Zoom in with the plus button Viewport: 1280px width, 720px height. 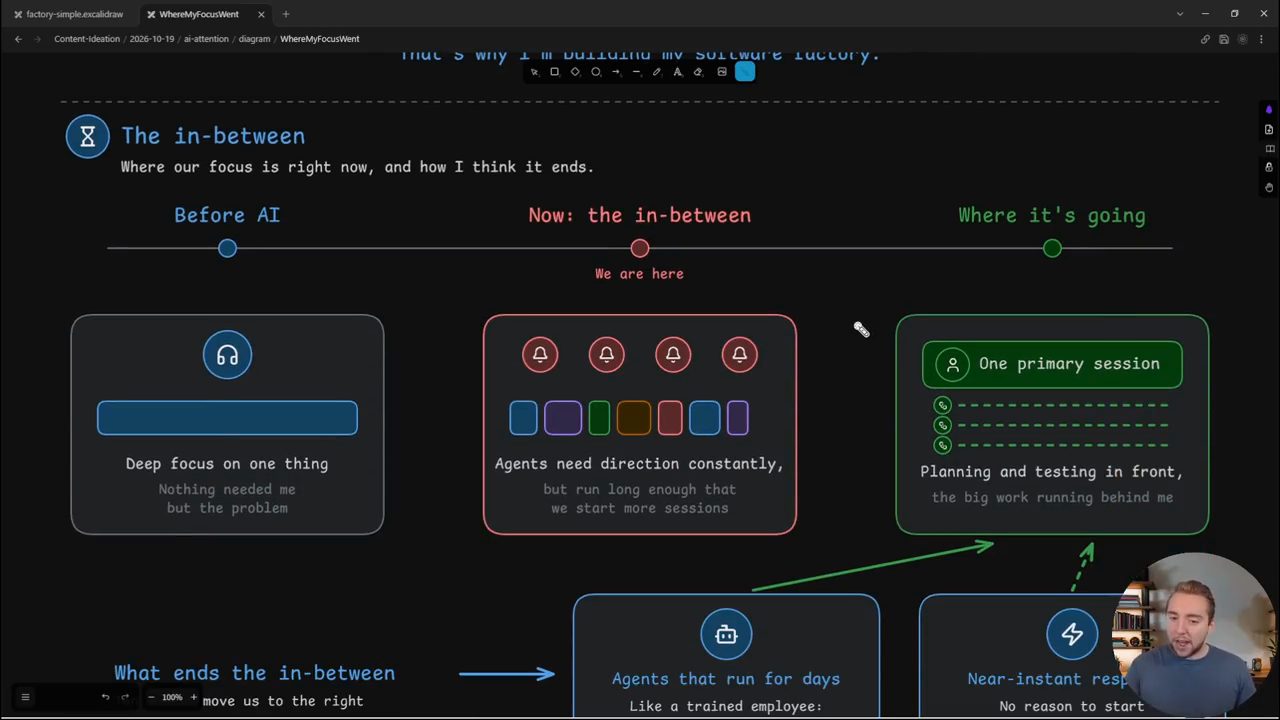(194, 697)
